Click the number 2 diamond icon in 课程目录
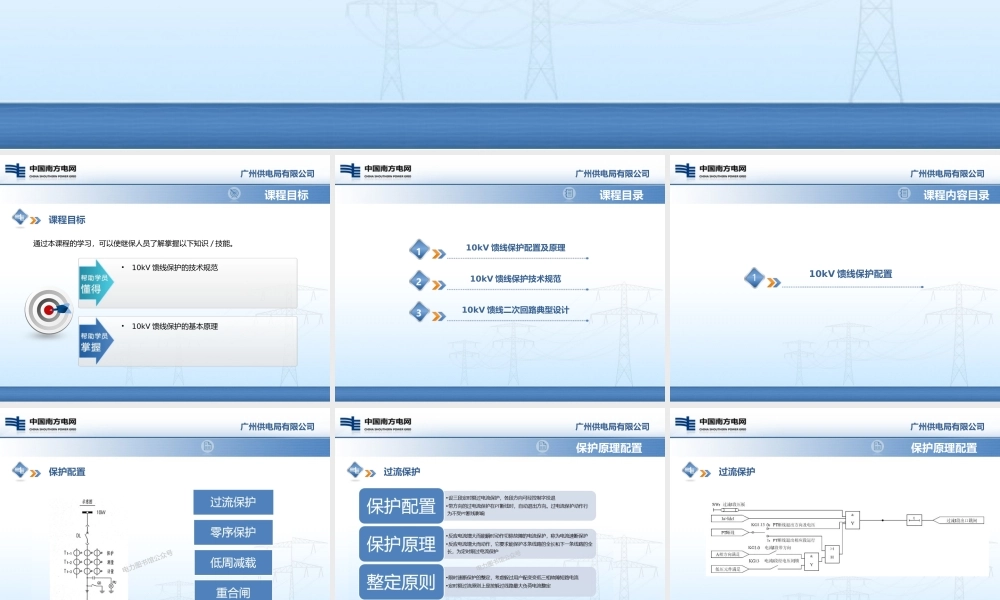The width and height of the screenshot is (1000, 600). [x=420, y=282]
